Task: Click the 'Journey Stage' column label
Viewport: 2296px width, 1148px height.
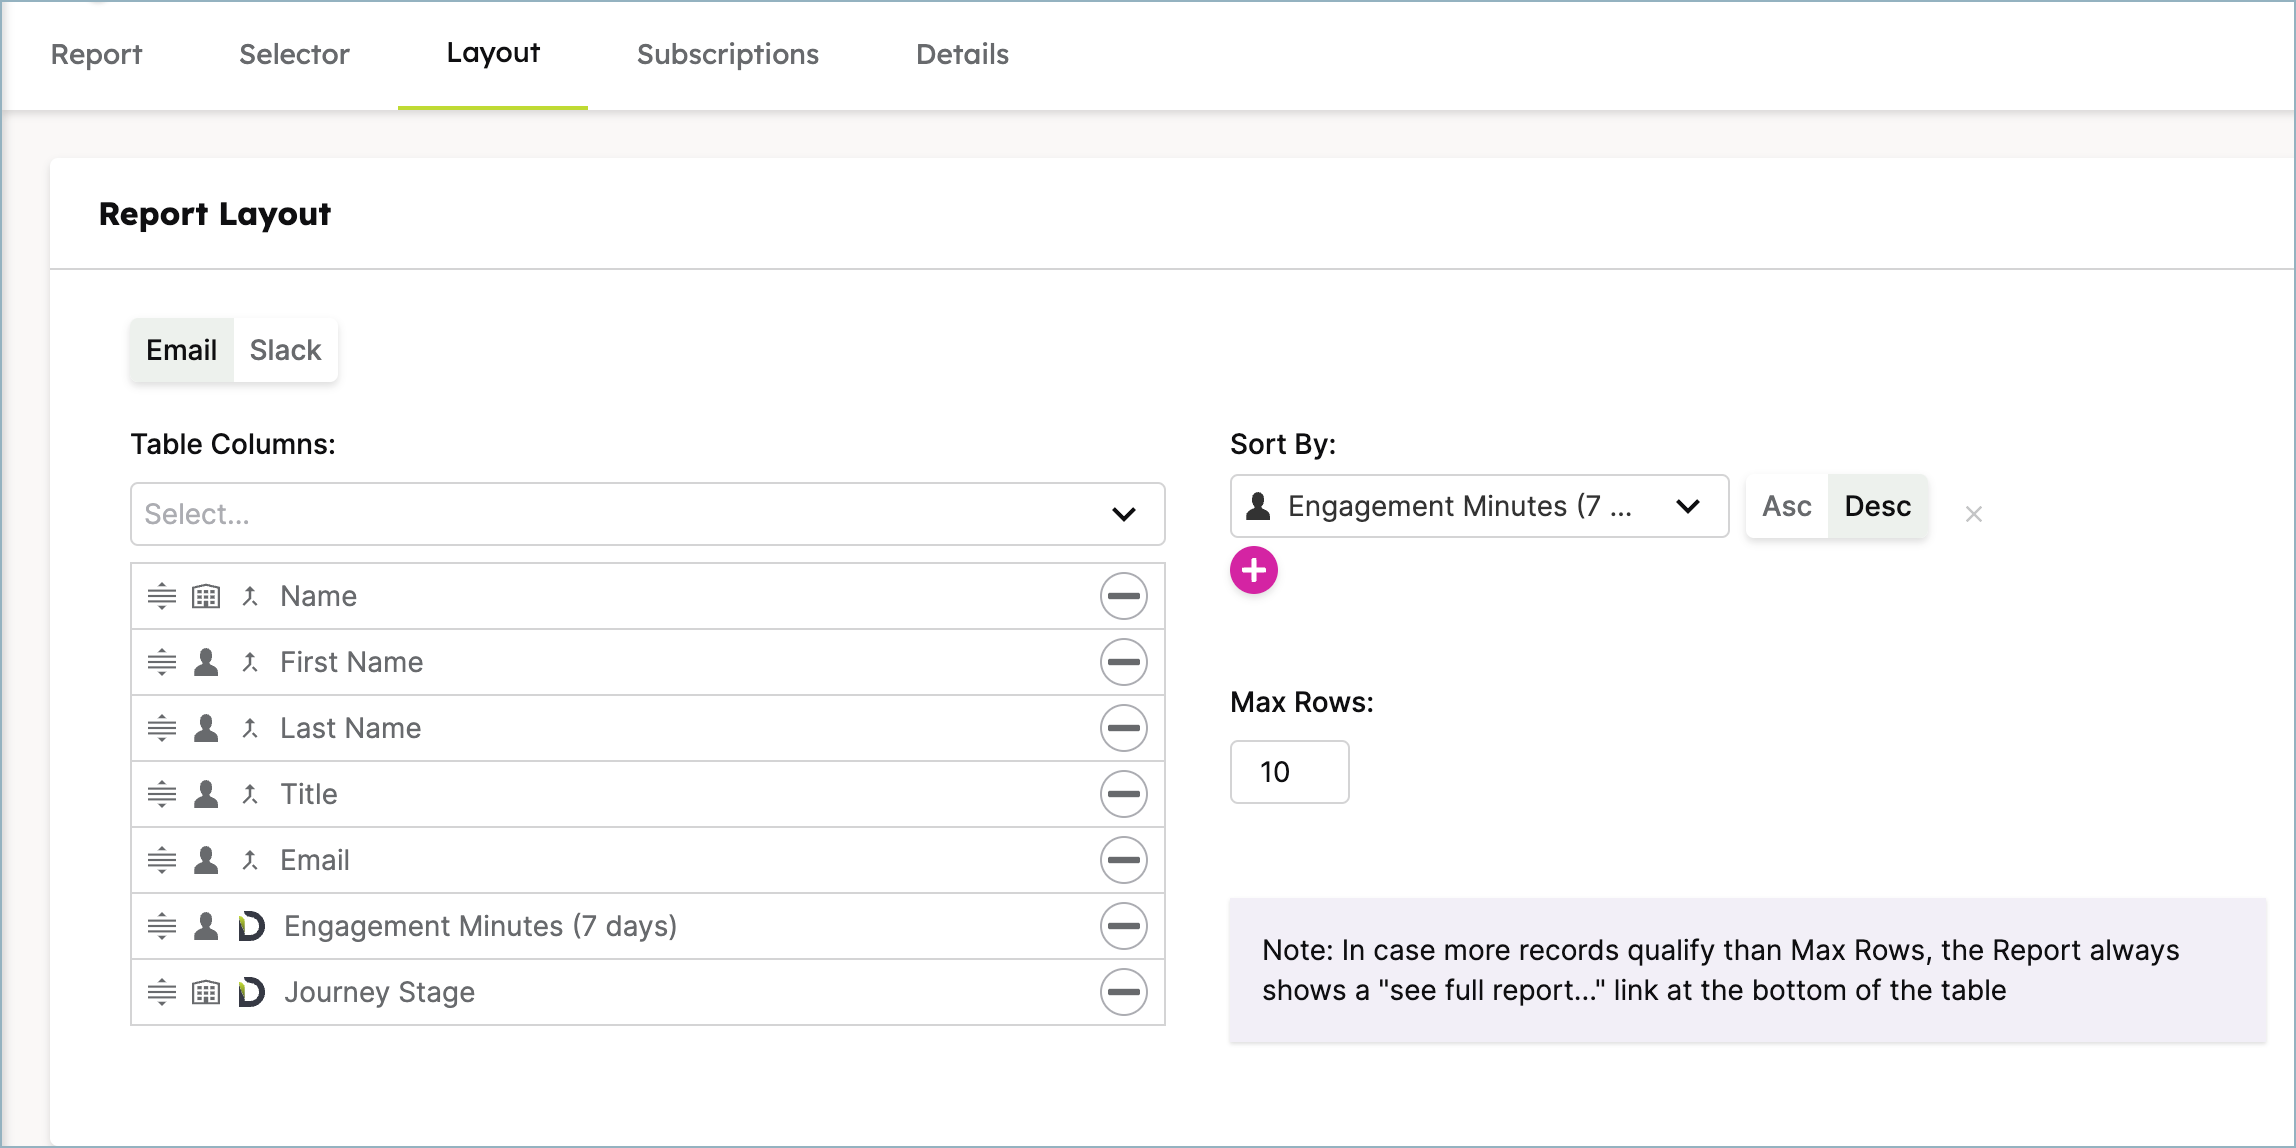Action: click(x=379, y=992)
